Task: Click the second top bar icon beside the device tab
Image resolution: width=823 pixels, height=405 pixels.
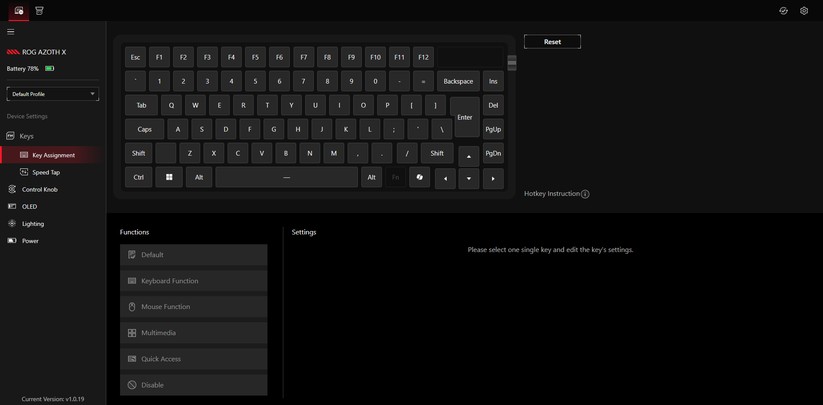Action: coord(39,11)
